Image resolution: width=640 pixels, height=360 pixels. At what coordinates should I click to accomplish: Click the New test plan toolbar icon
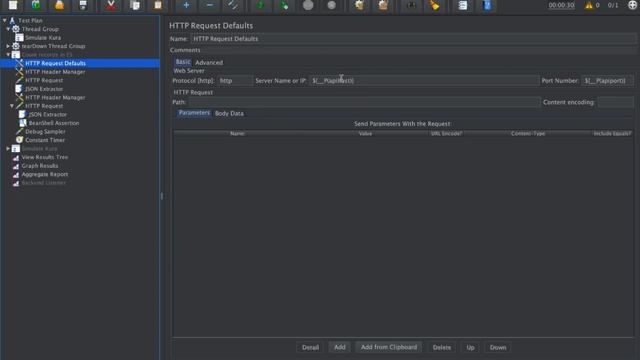[x=13, y=5]
